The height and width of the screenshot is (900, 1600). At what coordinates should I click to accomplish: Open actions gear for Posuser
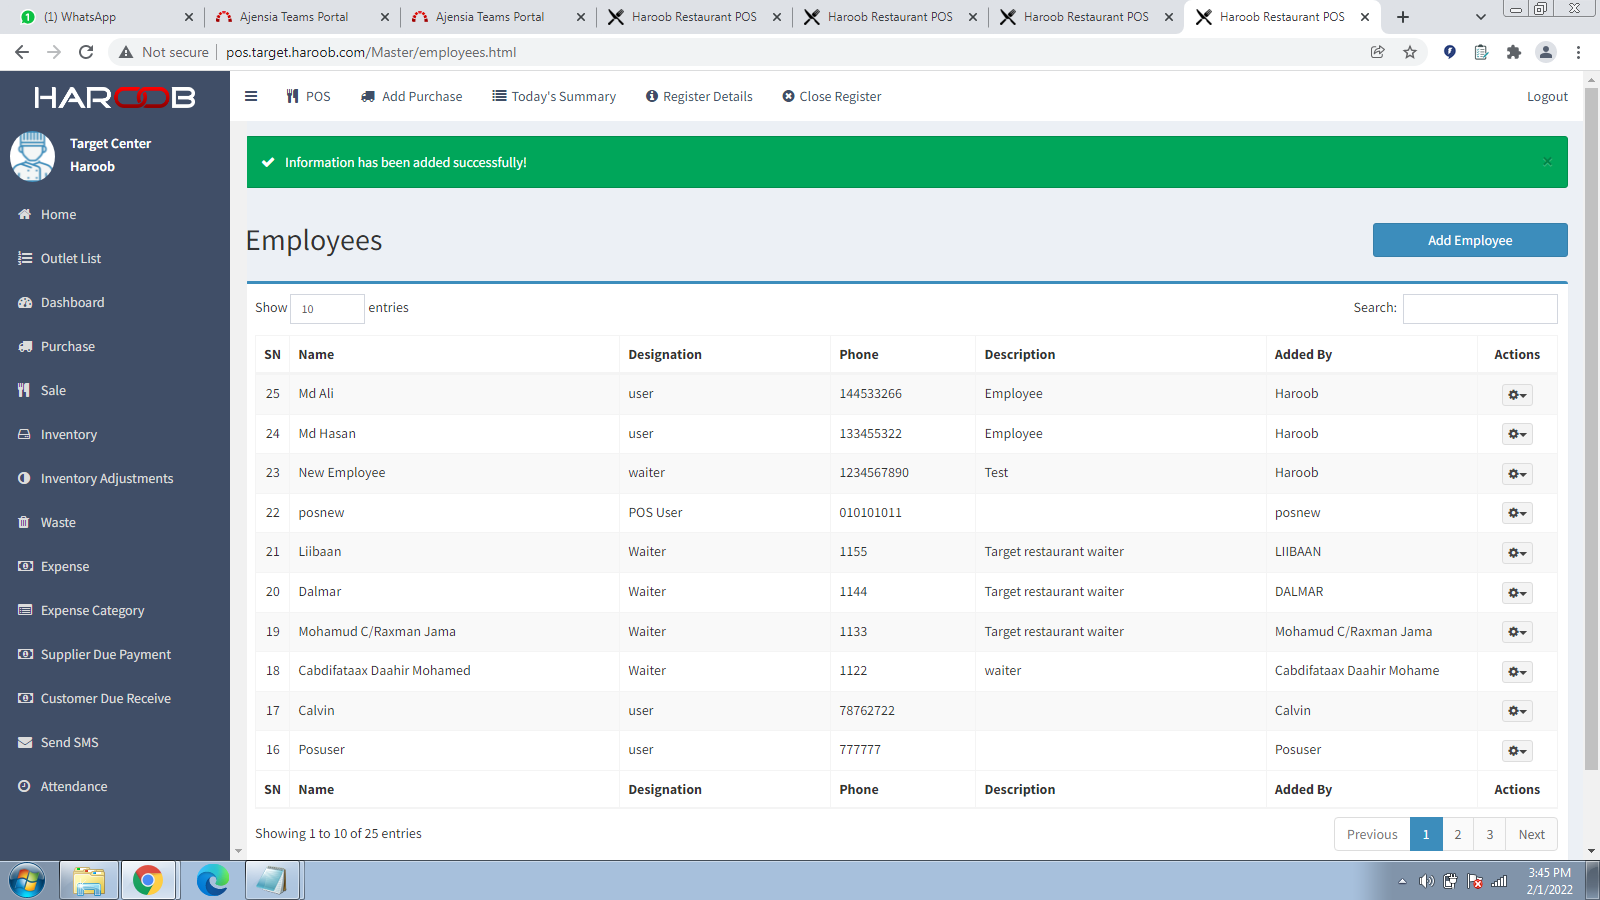[1517, 751]
